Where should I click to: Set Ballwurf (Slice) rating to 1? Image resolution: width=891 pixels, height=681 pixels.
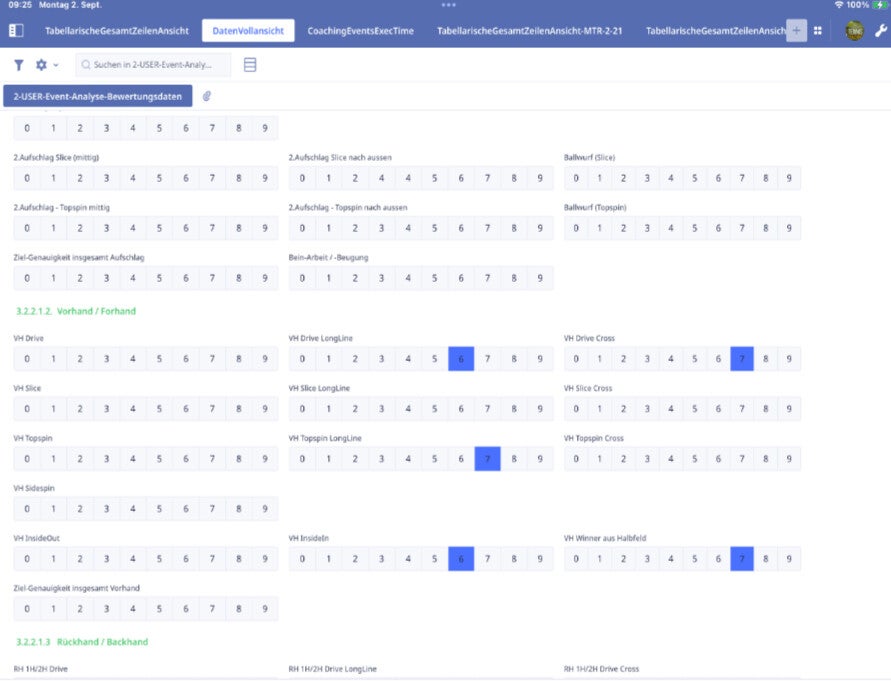click(x=599, y=178)
